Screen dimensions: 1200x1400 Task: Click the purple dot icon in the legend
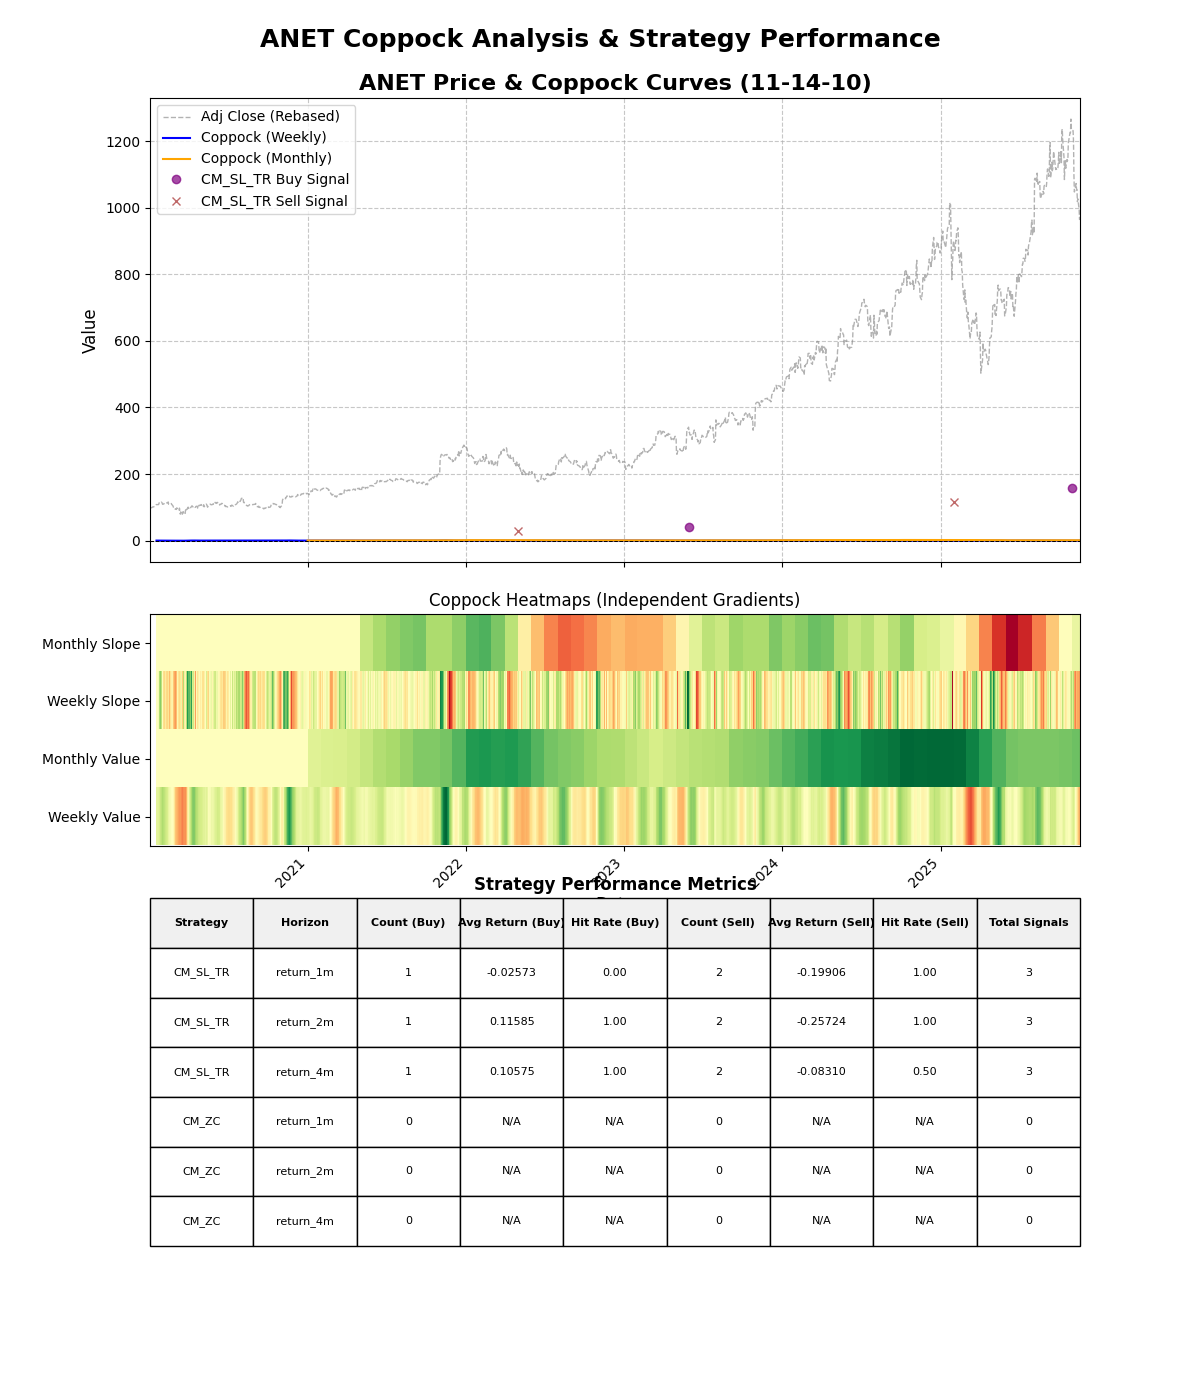coord(177,180)
